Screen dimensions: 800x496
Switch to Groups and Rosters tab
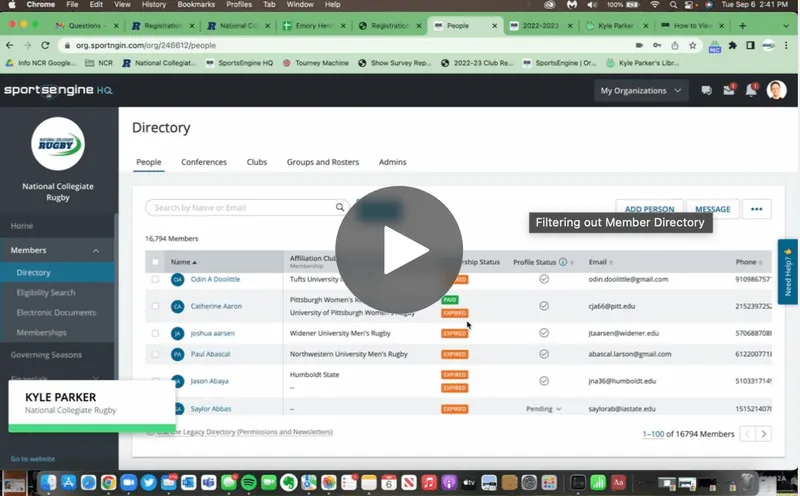pyautogui.click(x=322, y=162)
